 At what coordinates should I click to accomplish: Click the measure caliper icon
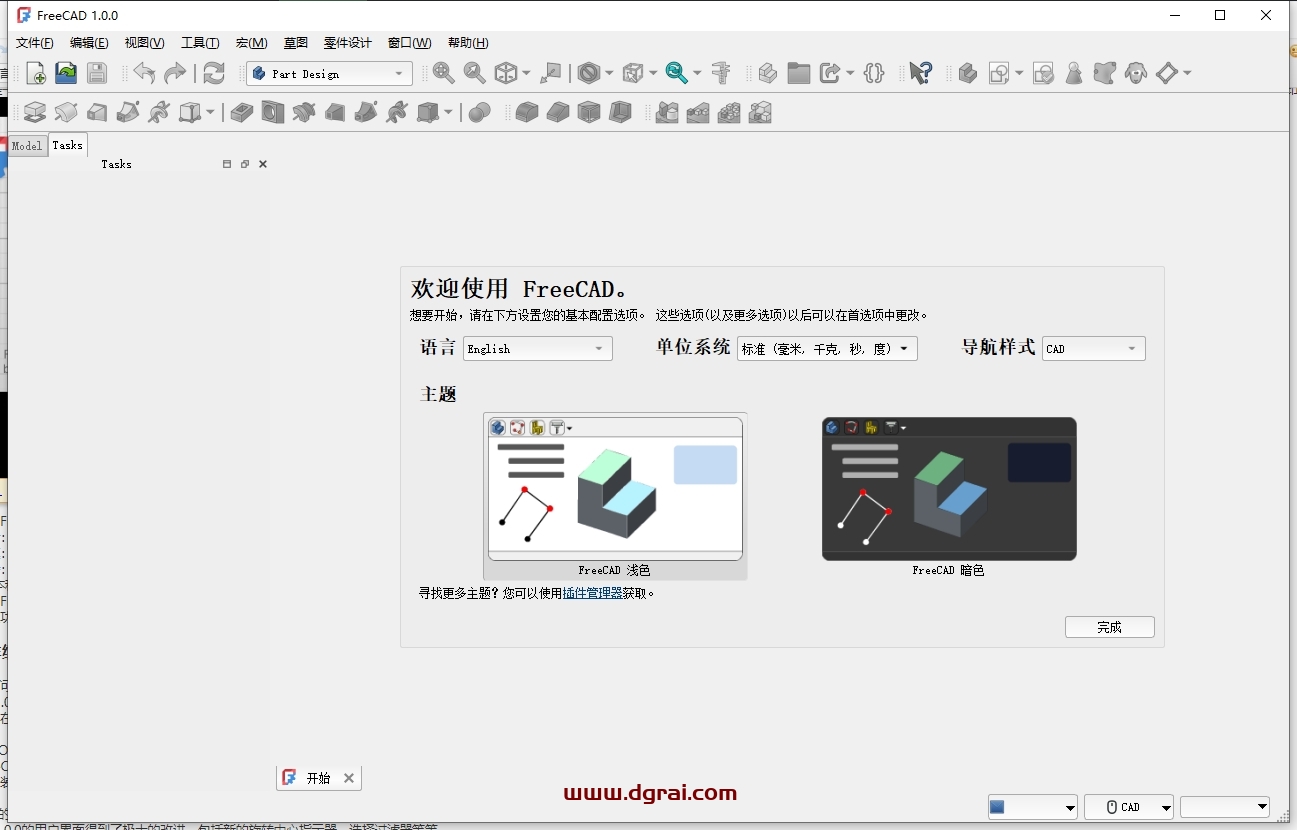point(722,73)
